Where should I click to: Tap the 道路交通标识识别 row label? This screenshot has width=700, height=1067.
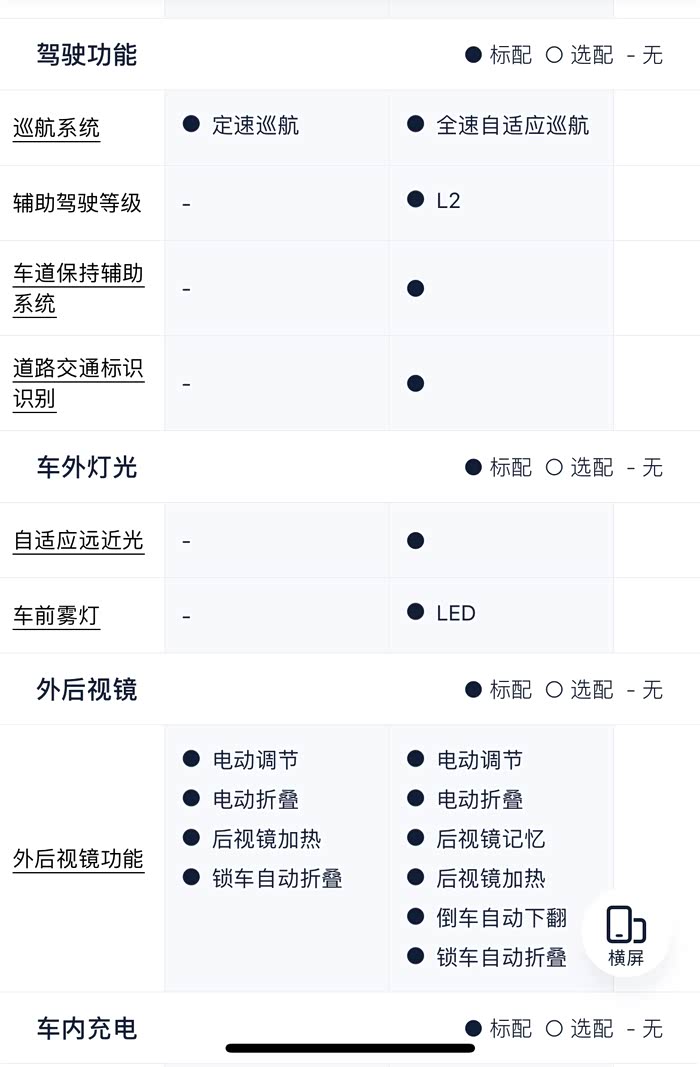78,383
